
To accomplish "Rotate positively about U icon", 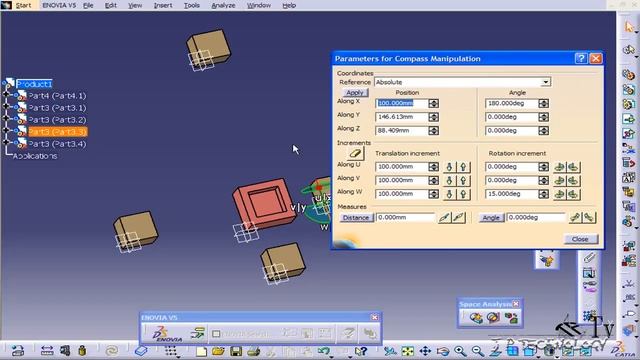I will (573, 167).
